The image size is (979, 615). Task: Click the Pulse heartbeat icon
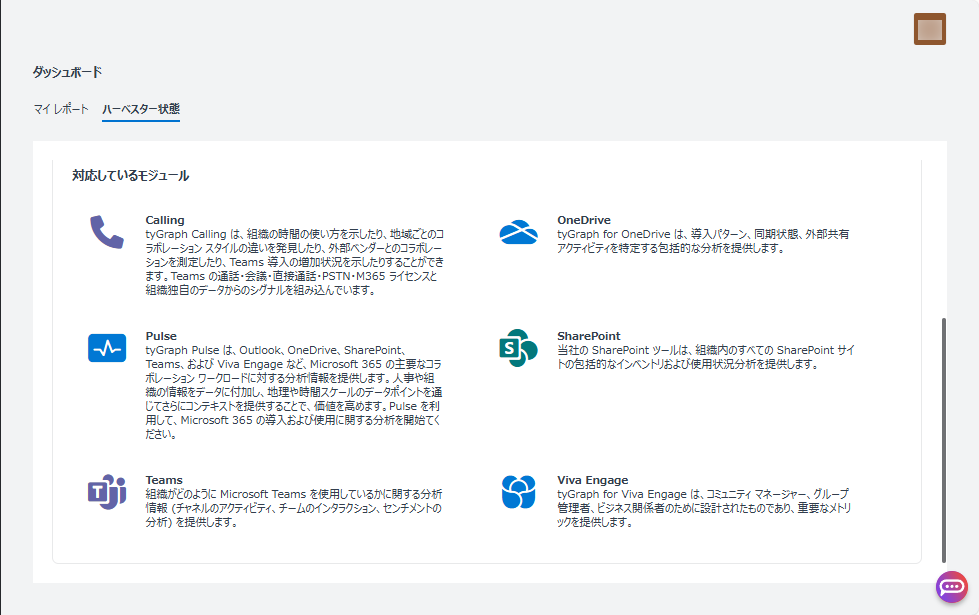(107, 348)
